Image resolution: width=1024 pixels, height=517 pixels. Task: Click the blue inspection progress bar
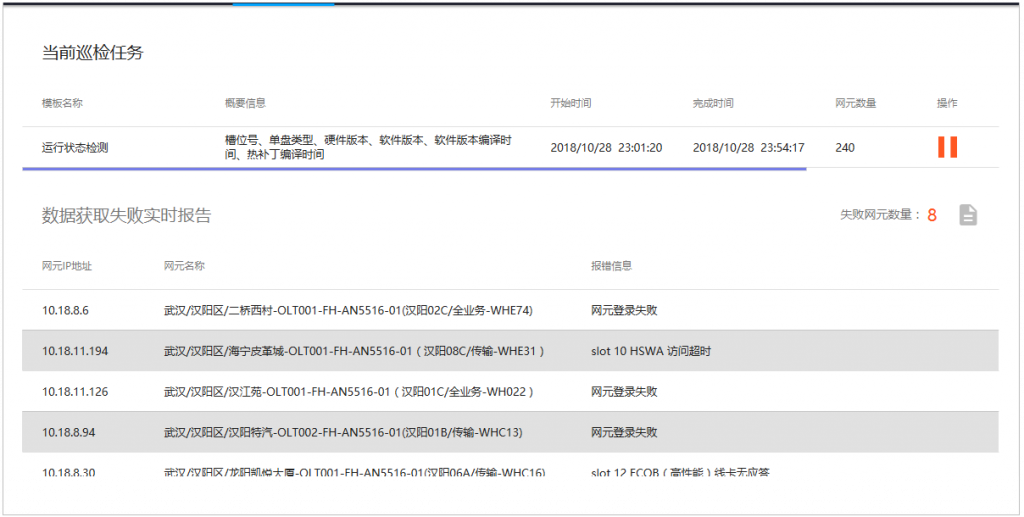414,169
